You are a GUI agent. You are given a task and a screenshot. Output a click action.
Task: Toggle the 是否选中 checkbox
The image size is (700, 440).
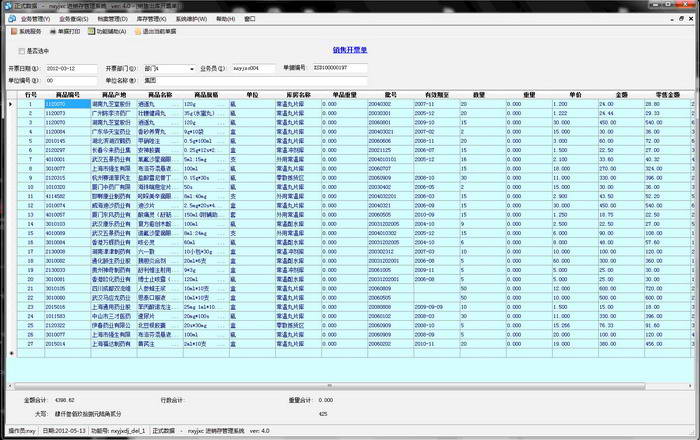[21, 51]
